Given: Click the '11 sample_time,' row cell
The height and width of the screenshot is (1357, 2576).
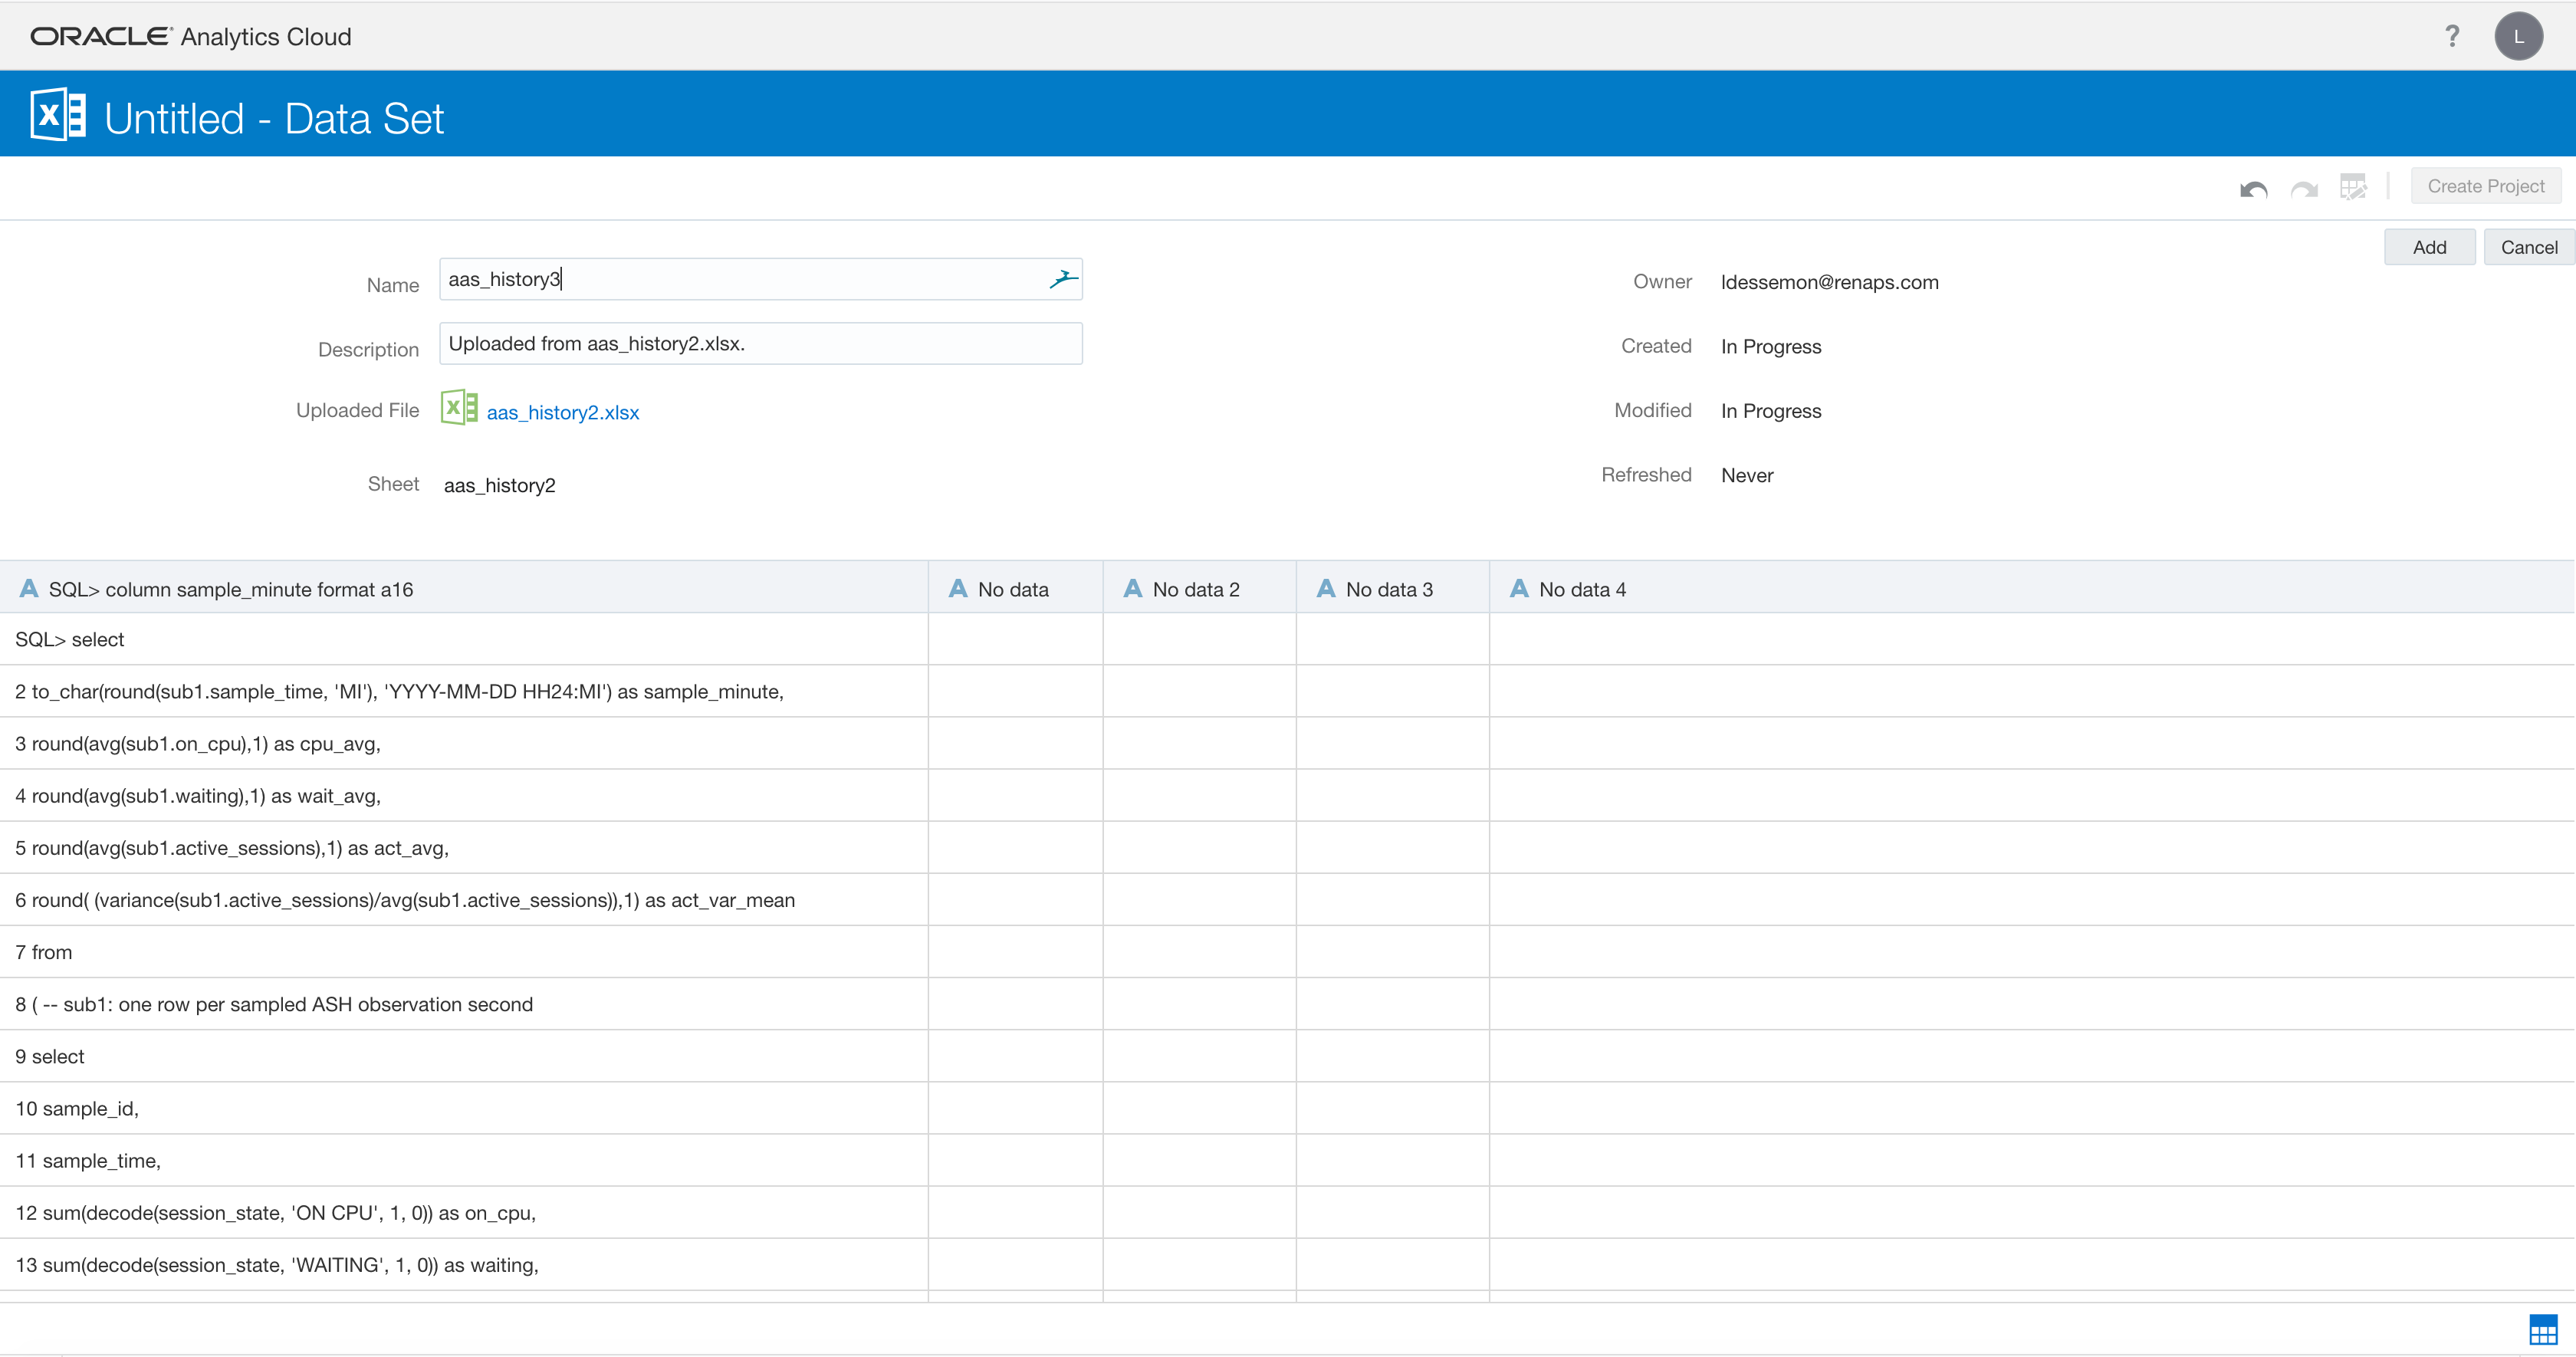Looking at the screenshot, I should click(464, 1160).
